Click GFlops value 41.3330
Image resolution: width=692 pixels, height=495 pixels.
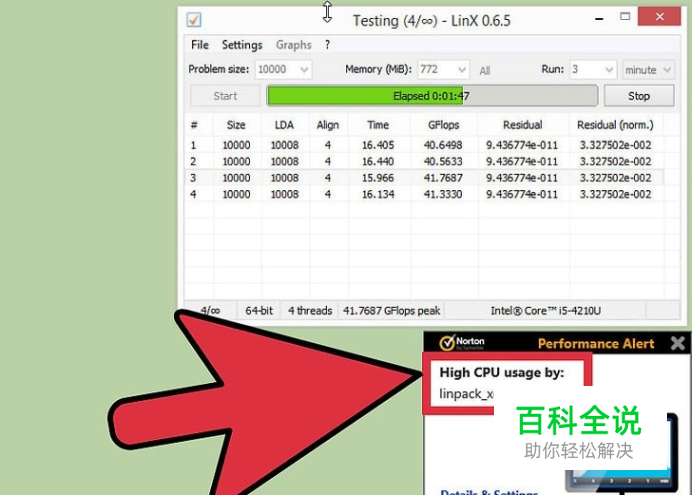click(443, 194)
